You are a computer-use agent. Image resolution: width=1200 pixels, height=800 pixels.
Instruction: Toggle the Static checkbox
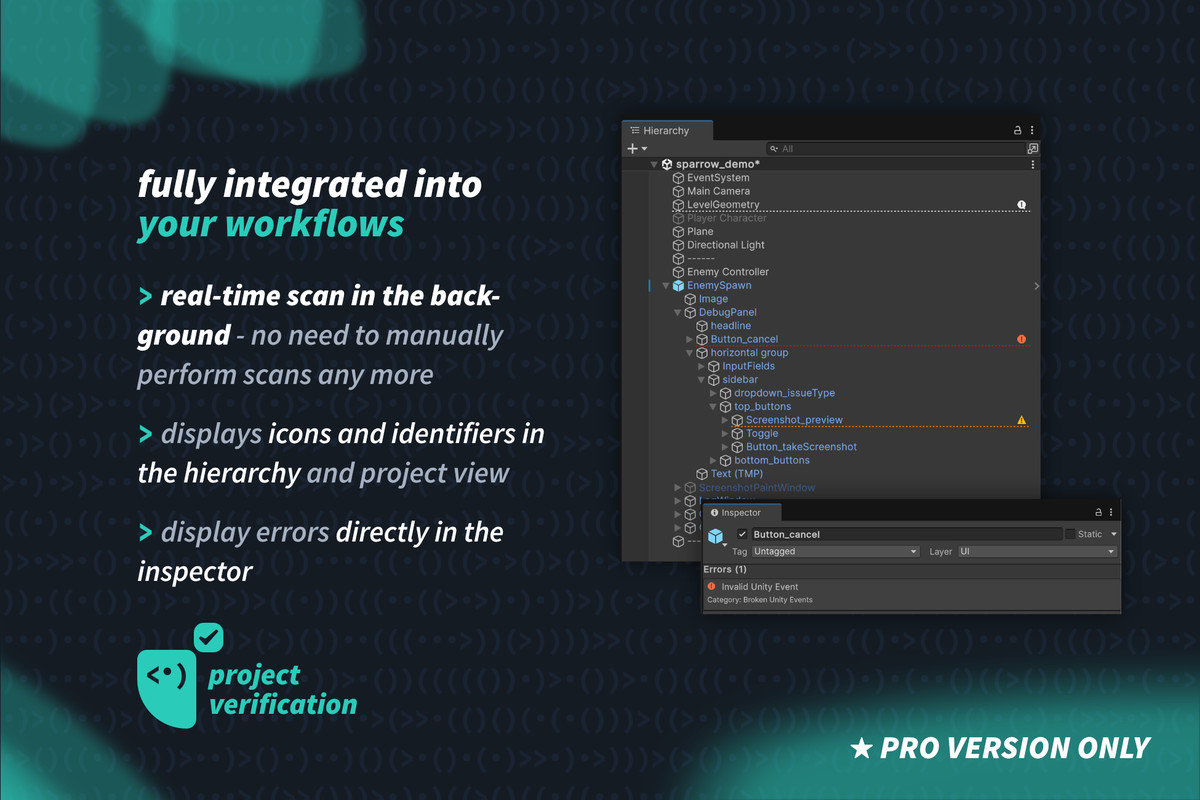(1070, 535)
